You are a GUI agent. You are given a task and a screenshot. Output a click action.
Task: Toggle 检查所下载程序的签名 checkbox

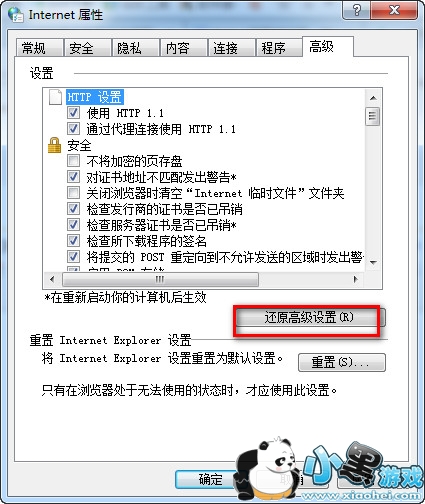click(73, 240)
